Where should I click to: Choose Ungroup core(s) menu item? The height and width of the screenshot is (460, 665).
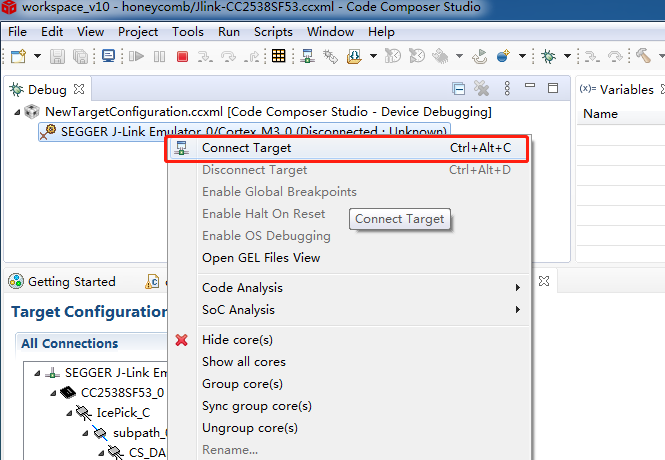pyautogui.click(x=250, y=428)
